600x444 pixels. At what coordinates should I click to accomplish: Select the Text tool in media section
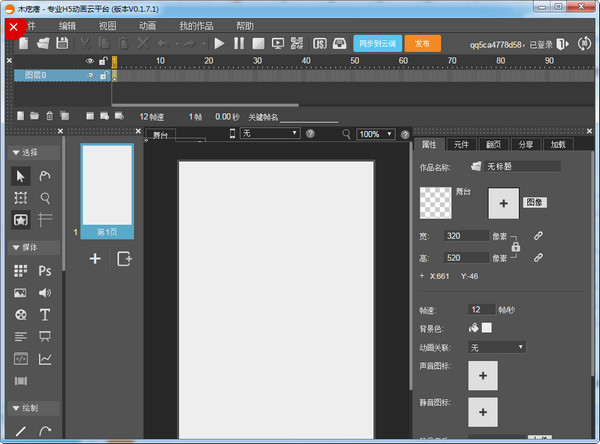pos(45,315)
